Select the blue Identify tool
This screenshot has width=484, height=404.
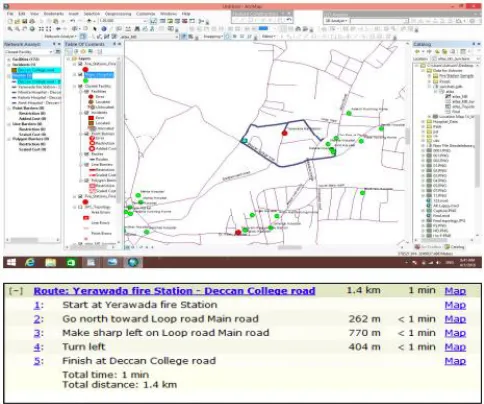point(104,29)
